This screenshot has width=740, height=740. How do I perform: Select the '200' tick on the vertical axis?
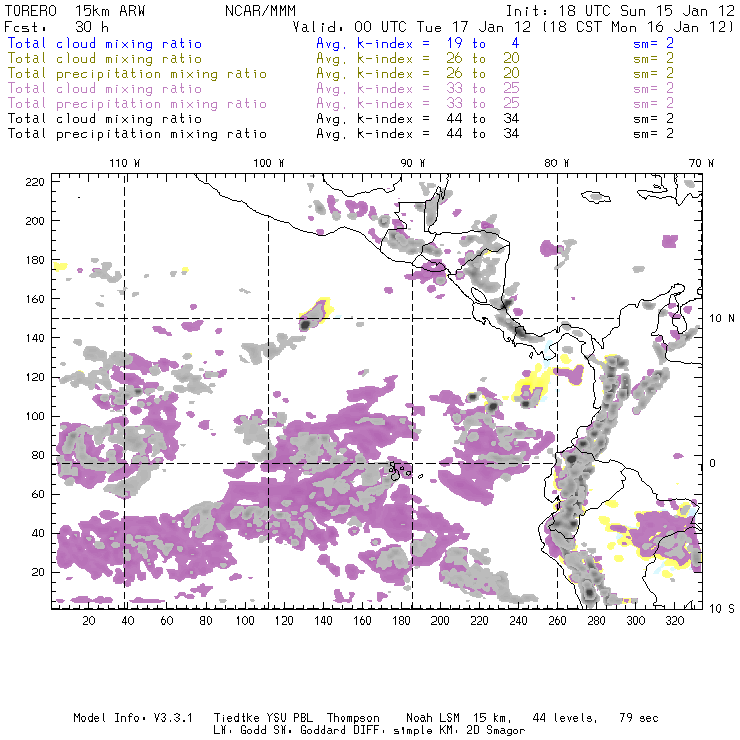click(35, 221)
